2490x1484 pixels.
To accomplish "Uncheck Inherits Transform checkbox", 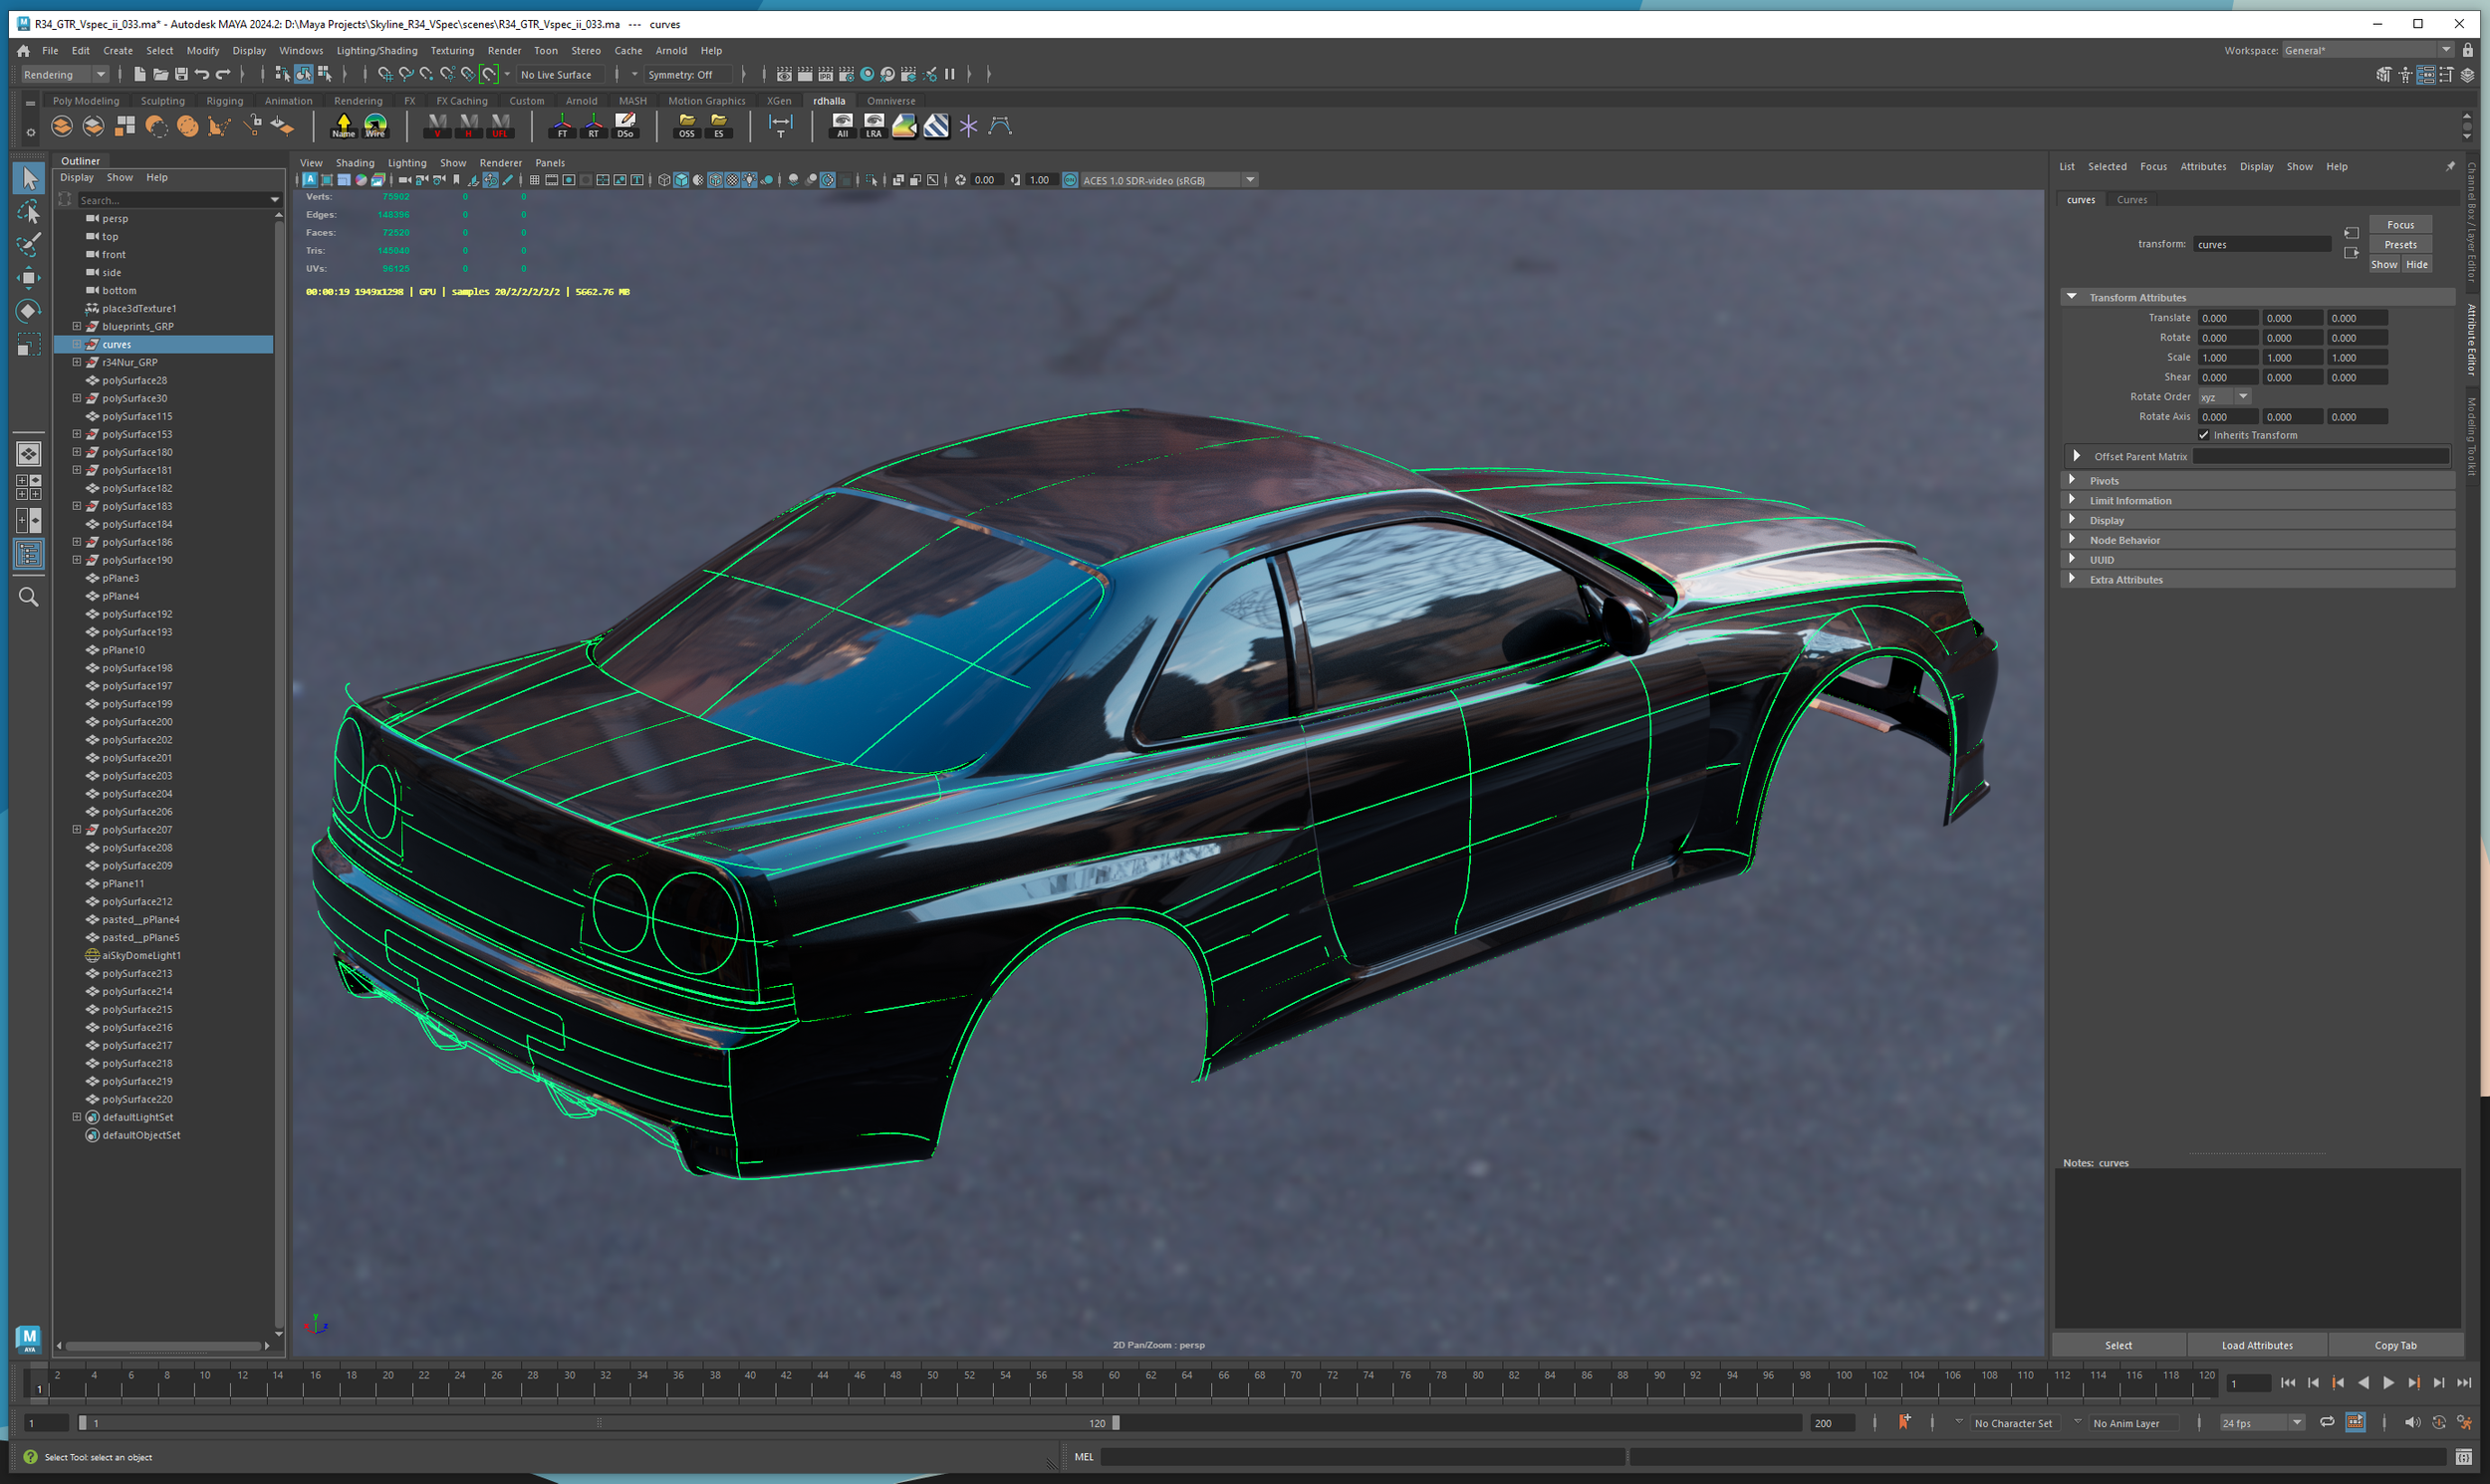I will 2203,435.
